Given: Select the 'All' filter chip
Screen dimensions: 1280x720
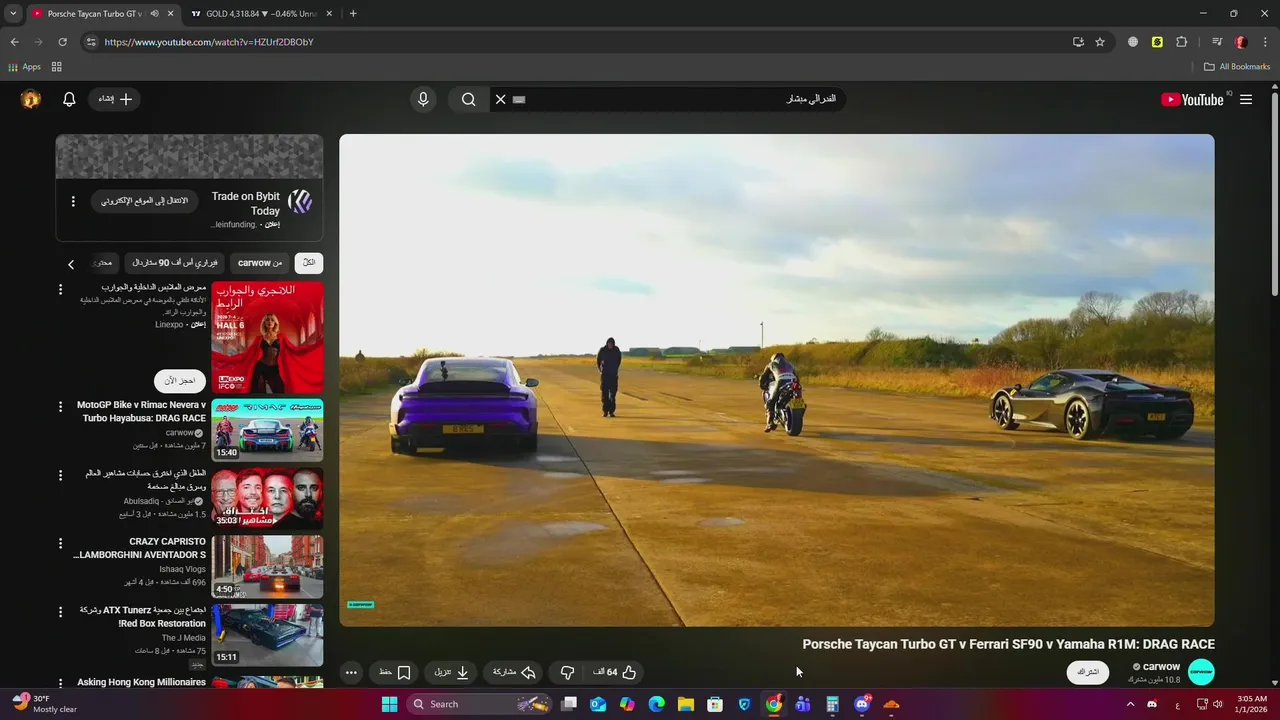Looking at the screenshot, I should (x=309, y=263).
